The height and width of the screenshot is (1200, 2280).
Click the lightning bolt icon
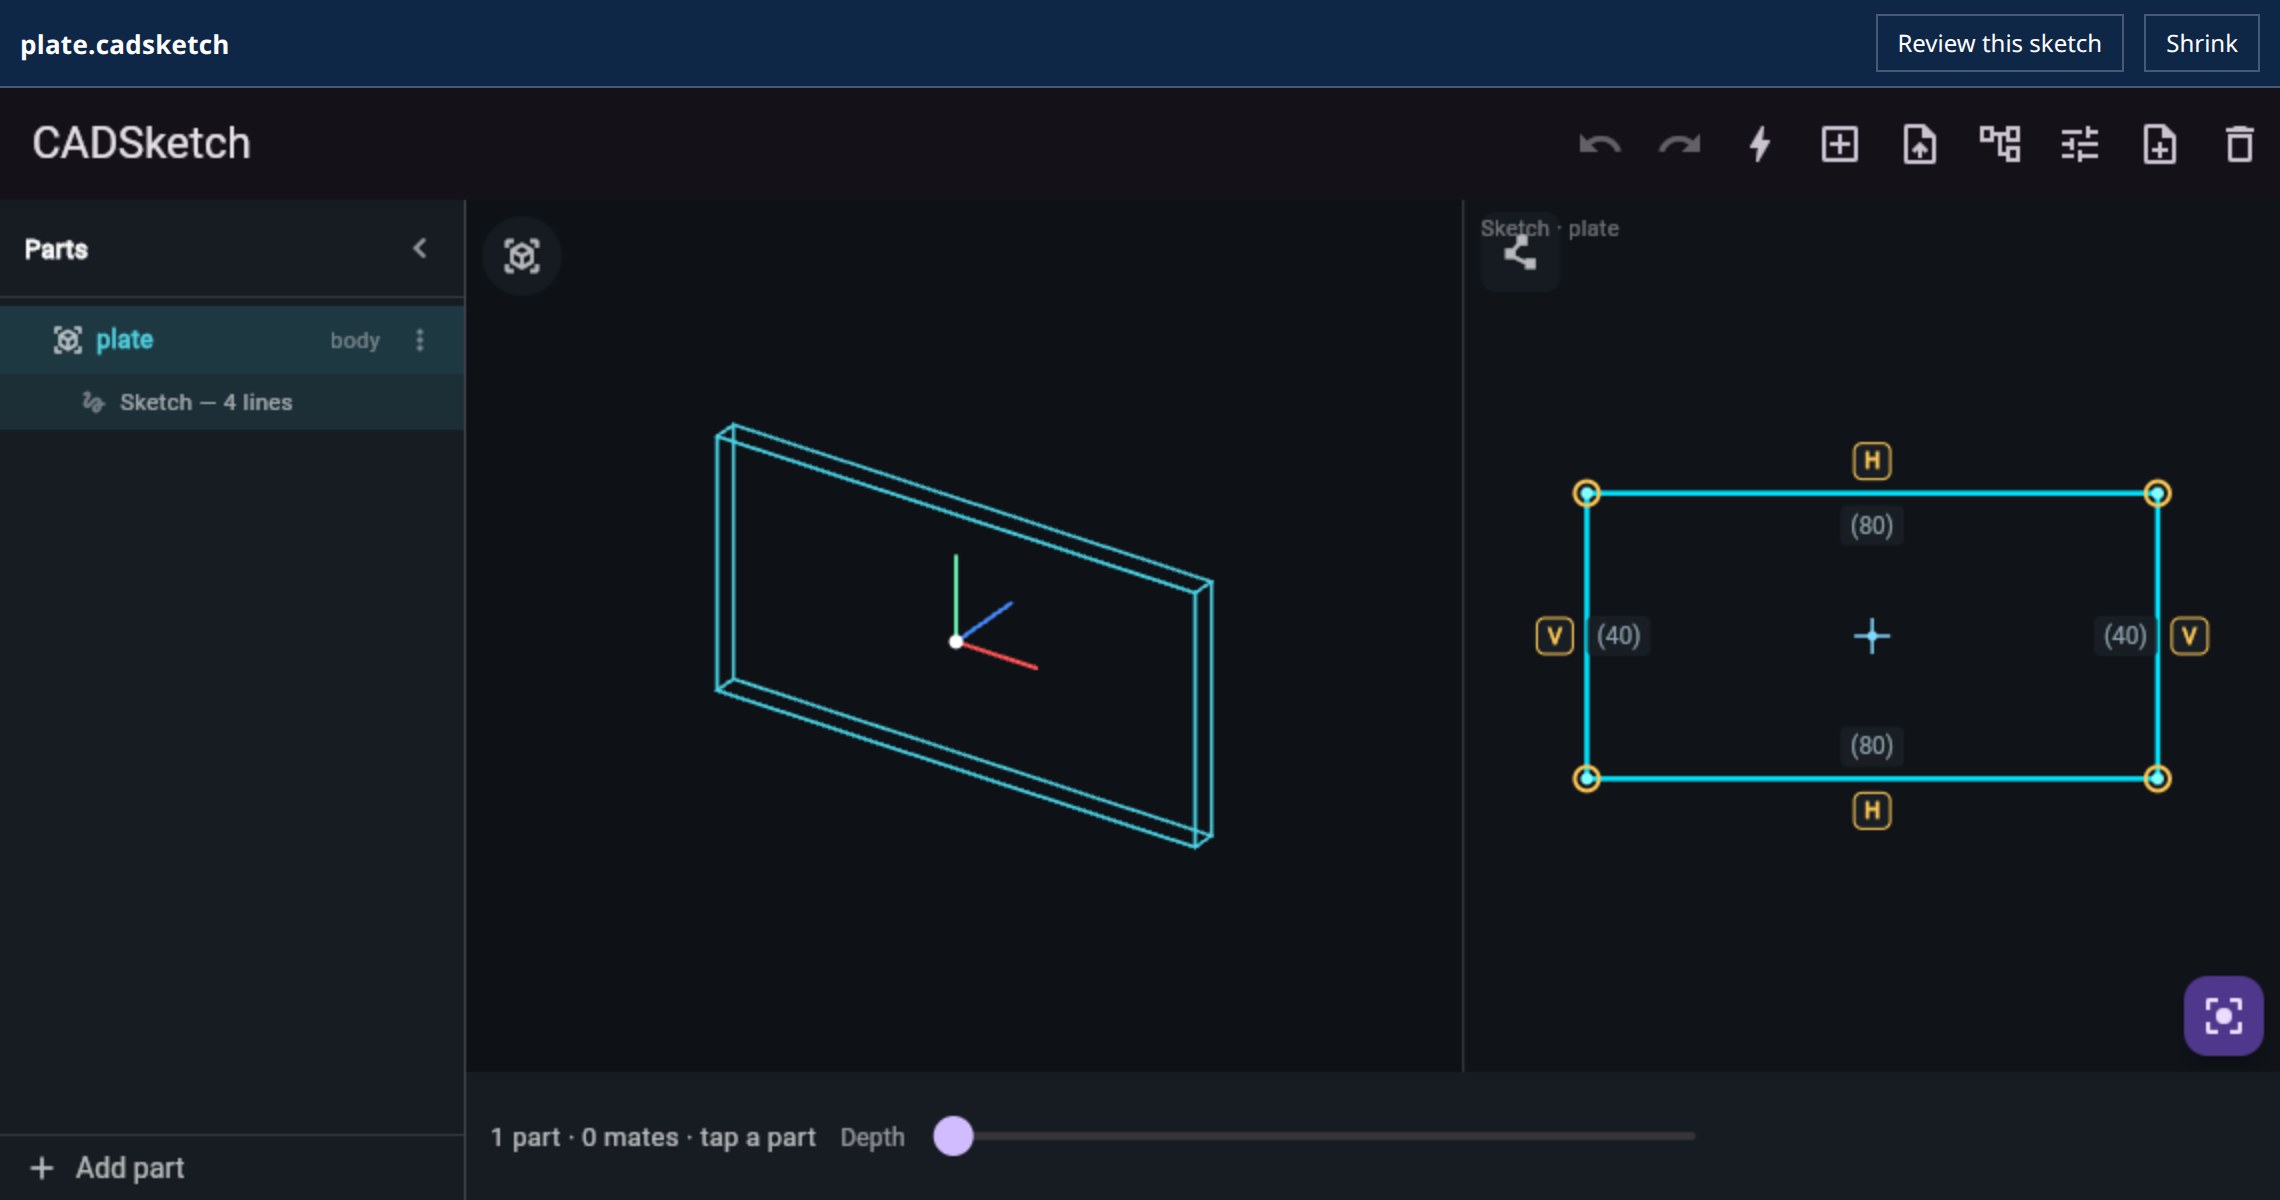tap(1760, 145)
